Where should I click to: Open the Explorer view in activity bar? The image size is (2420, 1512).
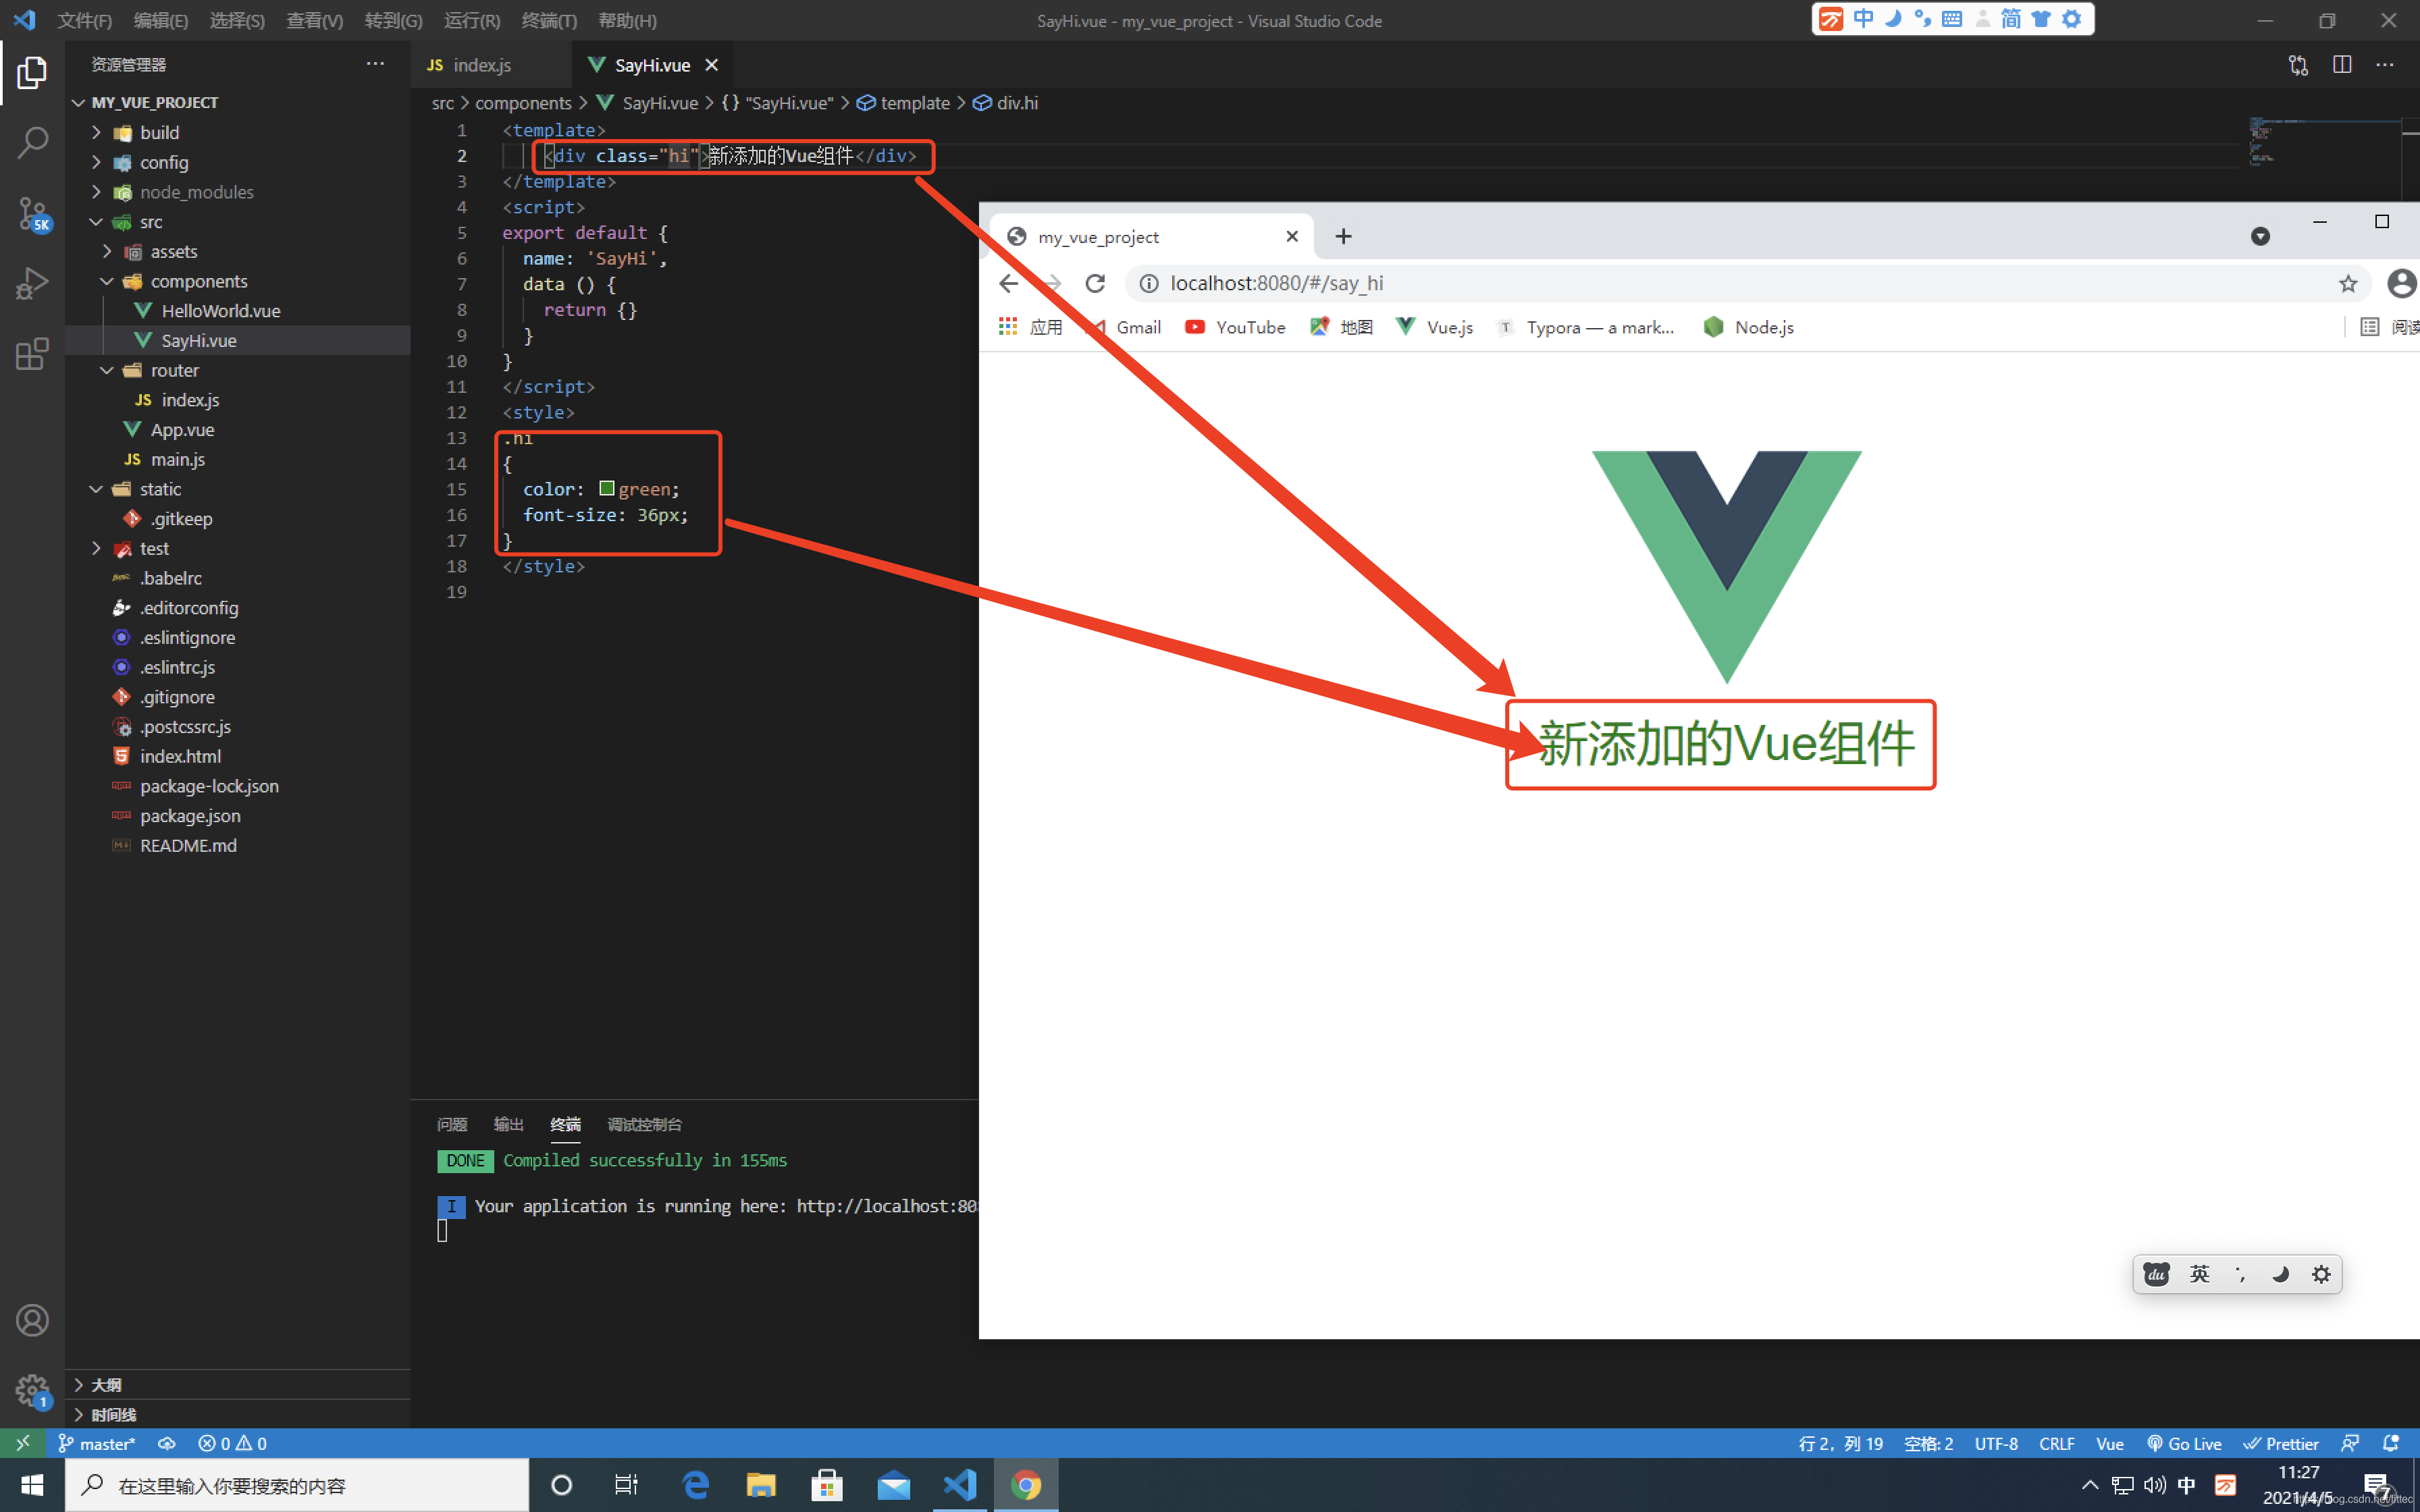[x=32, y=73]
